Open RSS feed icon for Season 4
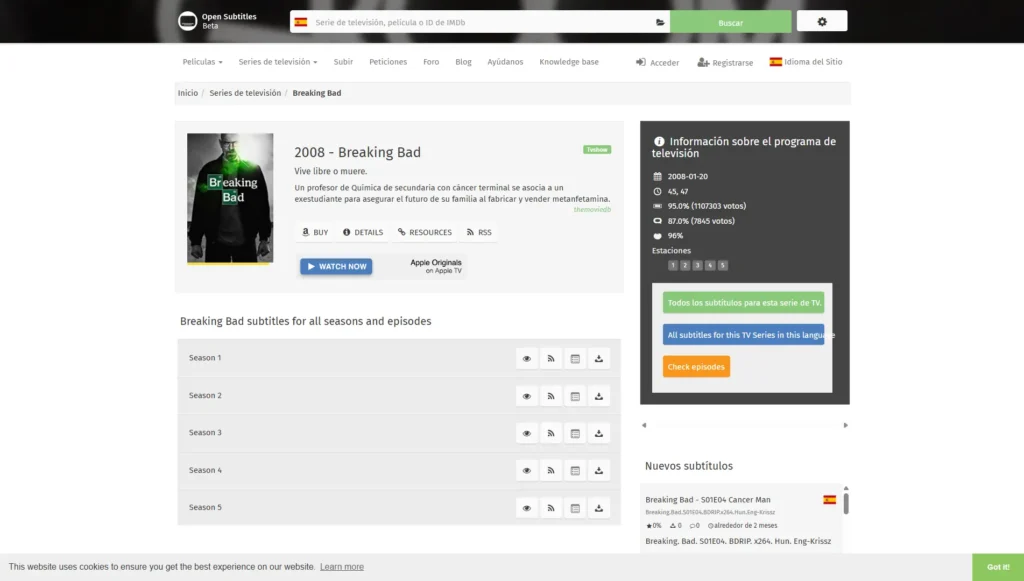 [x=551, y=471]
